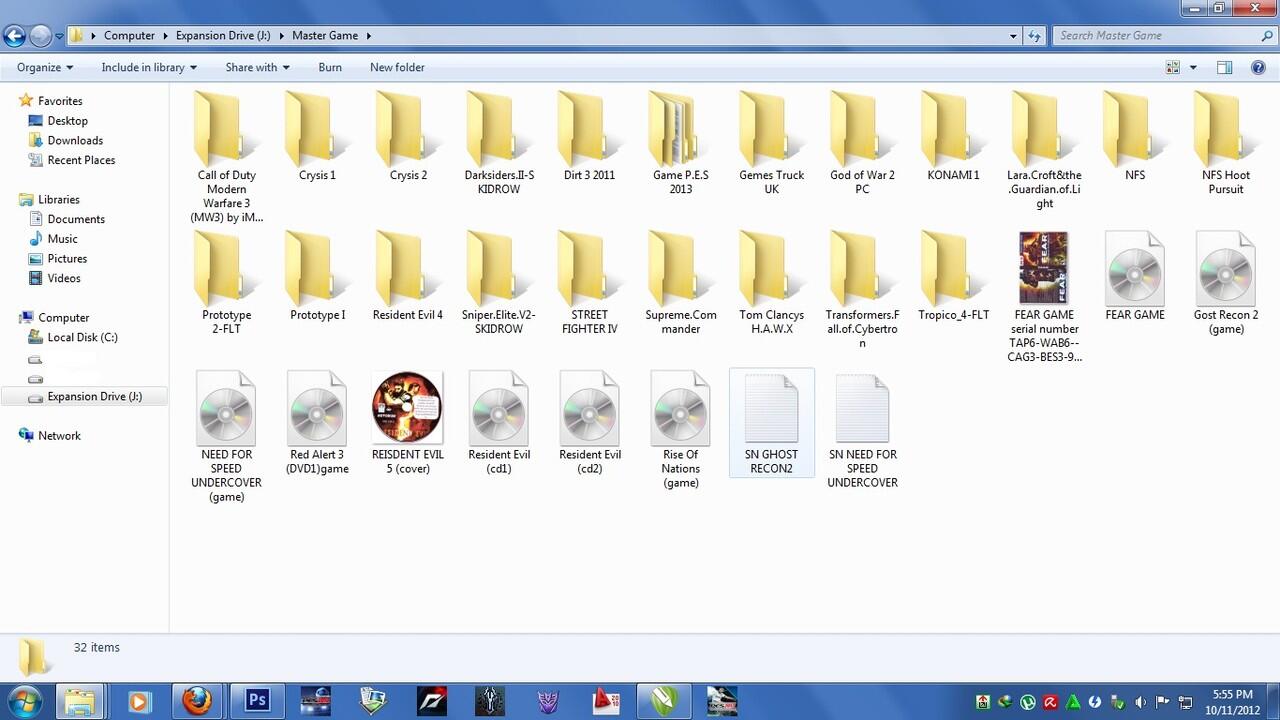Click the help question mark icon

pos(1259,67)
